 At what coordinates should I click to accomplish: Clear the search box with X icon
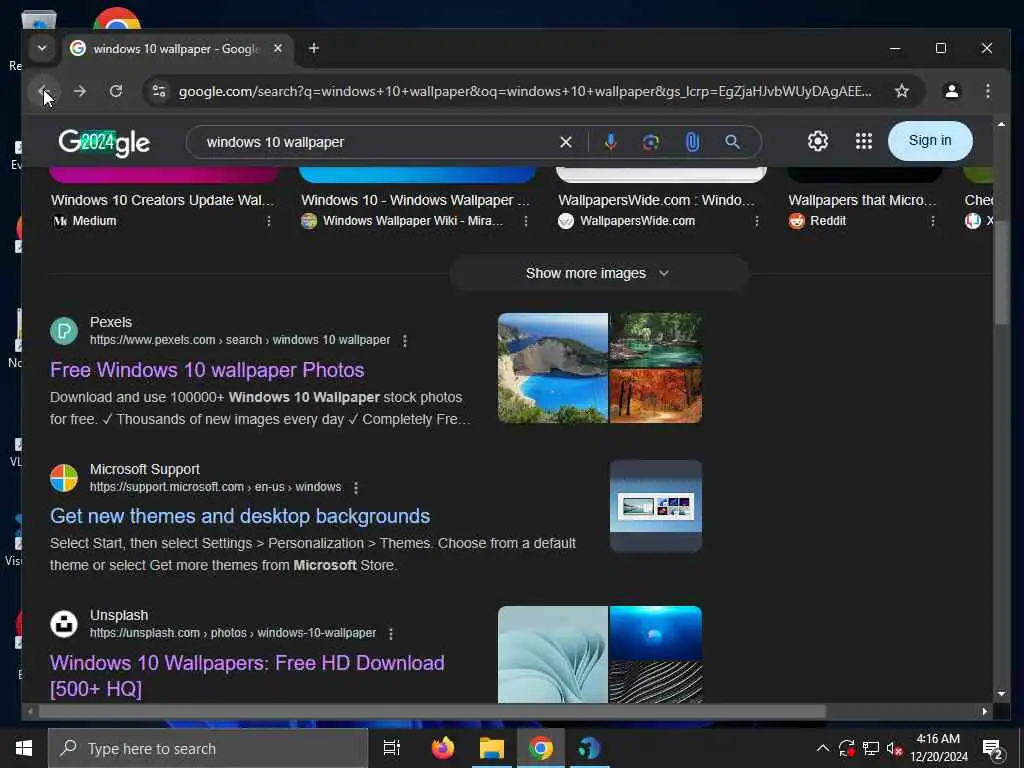(566, 142)
